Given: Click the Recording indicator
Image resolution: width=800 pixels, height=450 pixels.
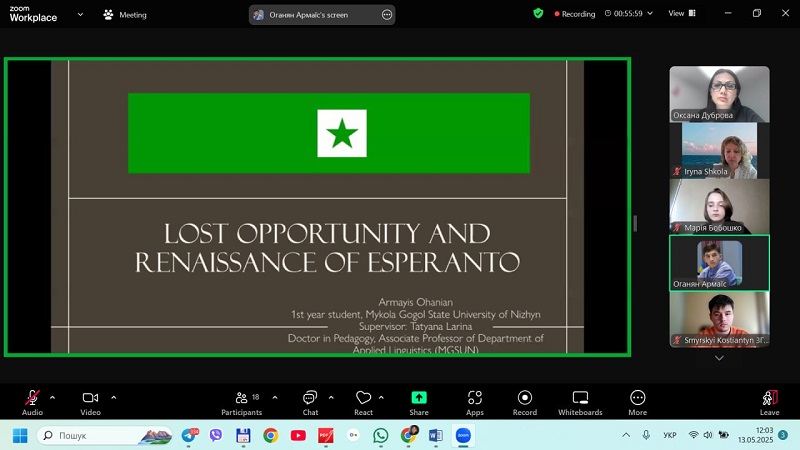Looking at the screenshot, I should pyautogui.click(x=574, y=14).
